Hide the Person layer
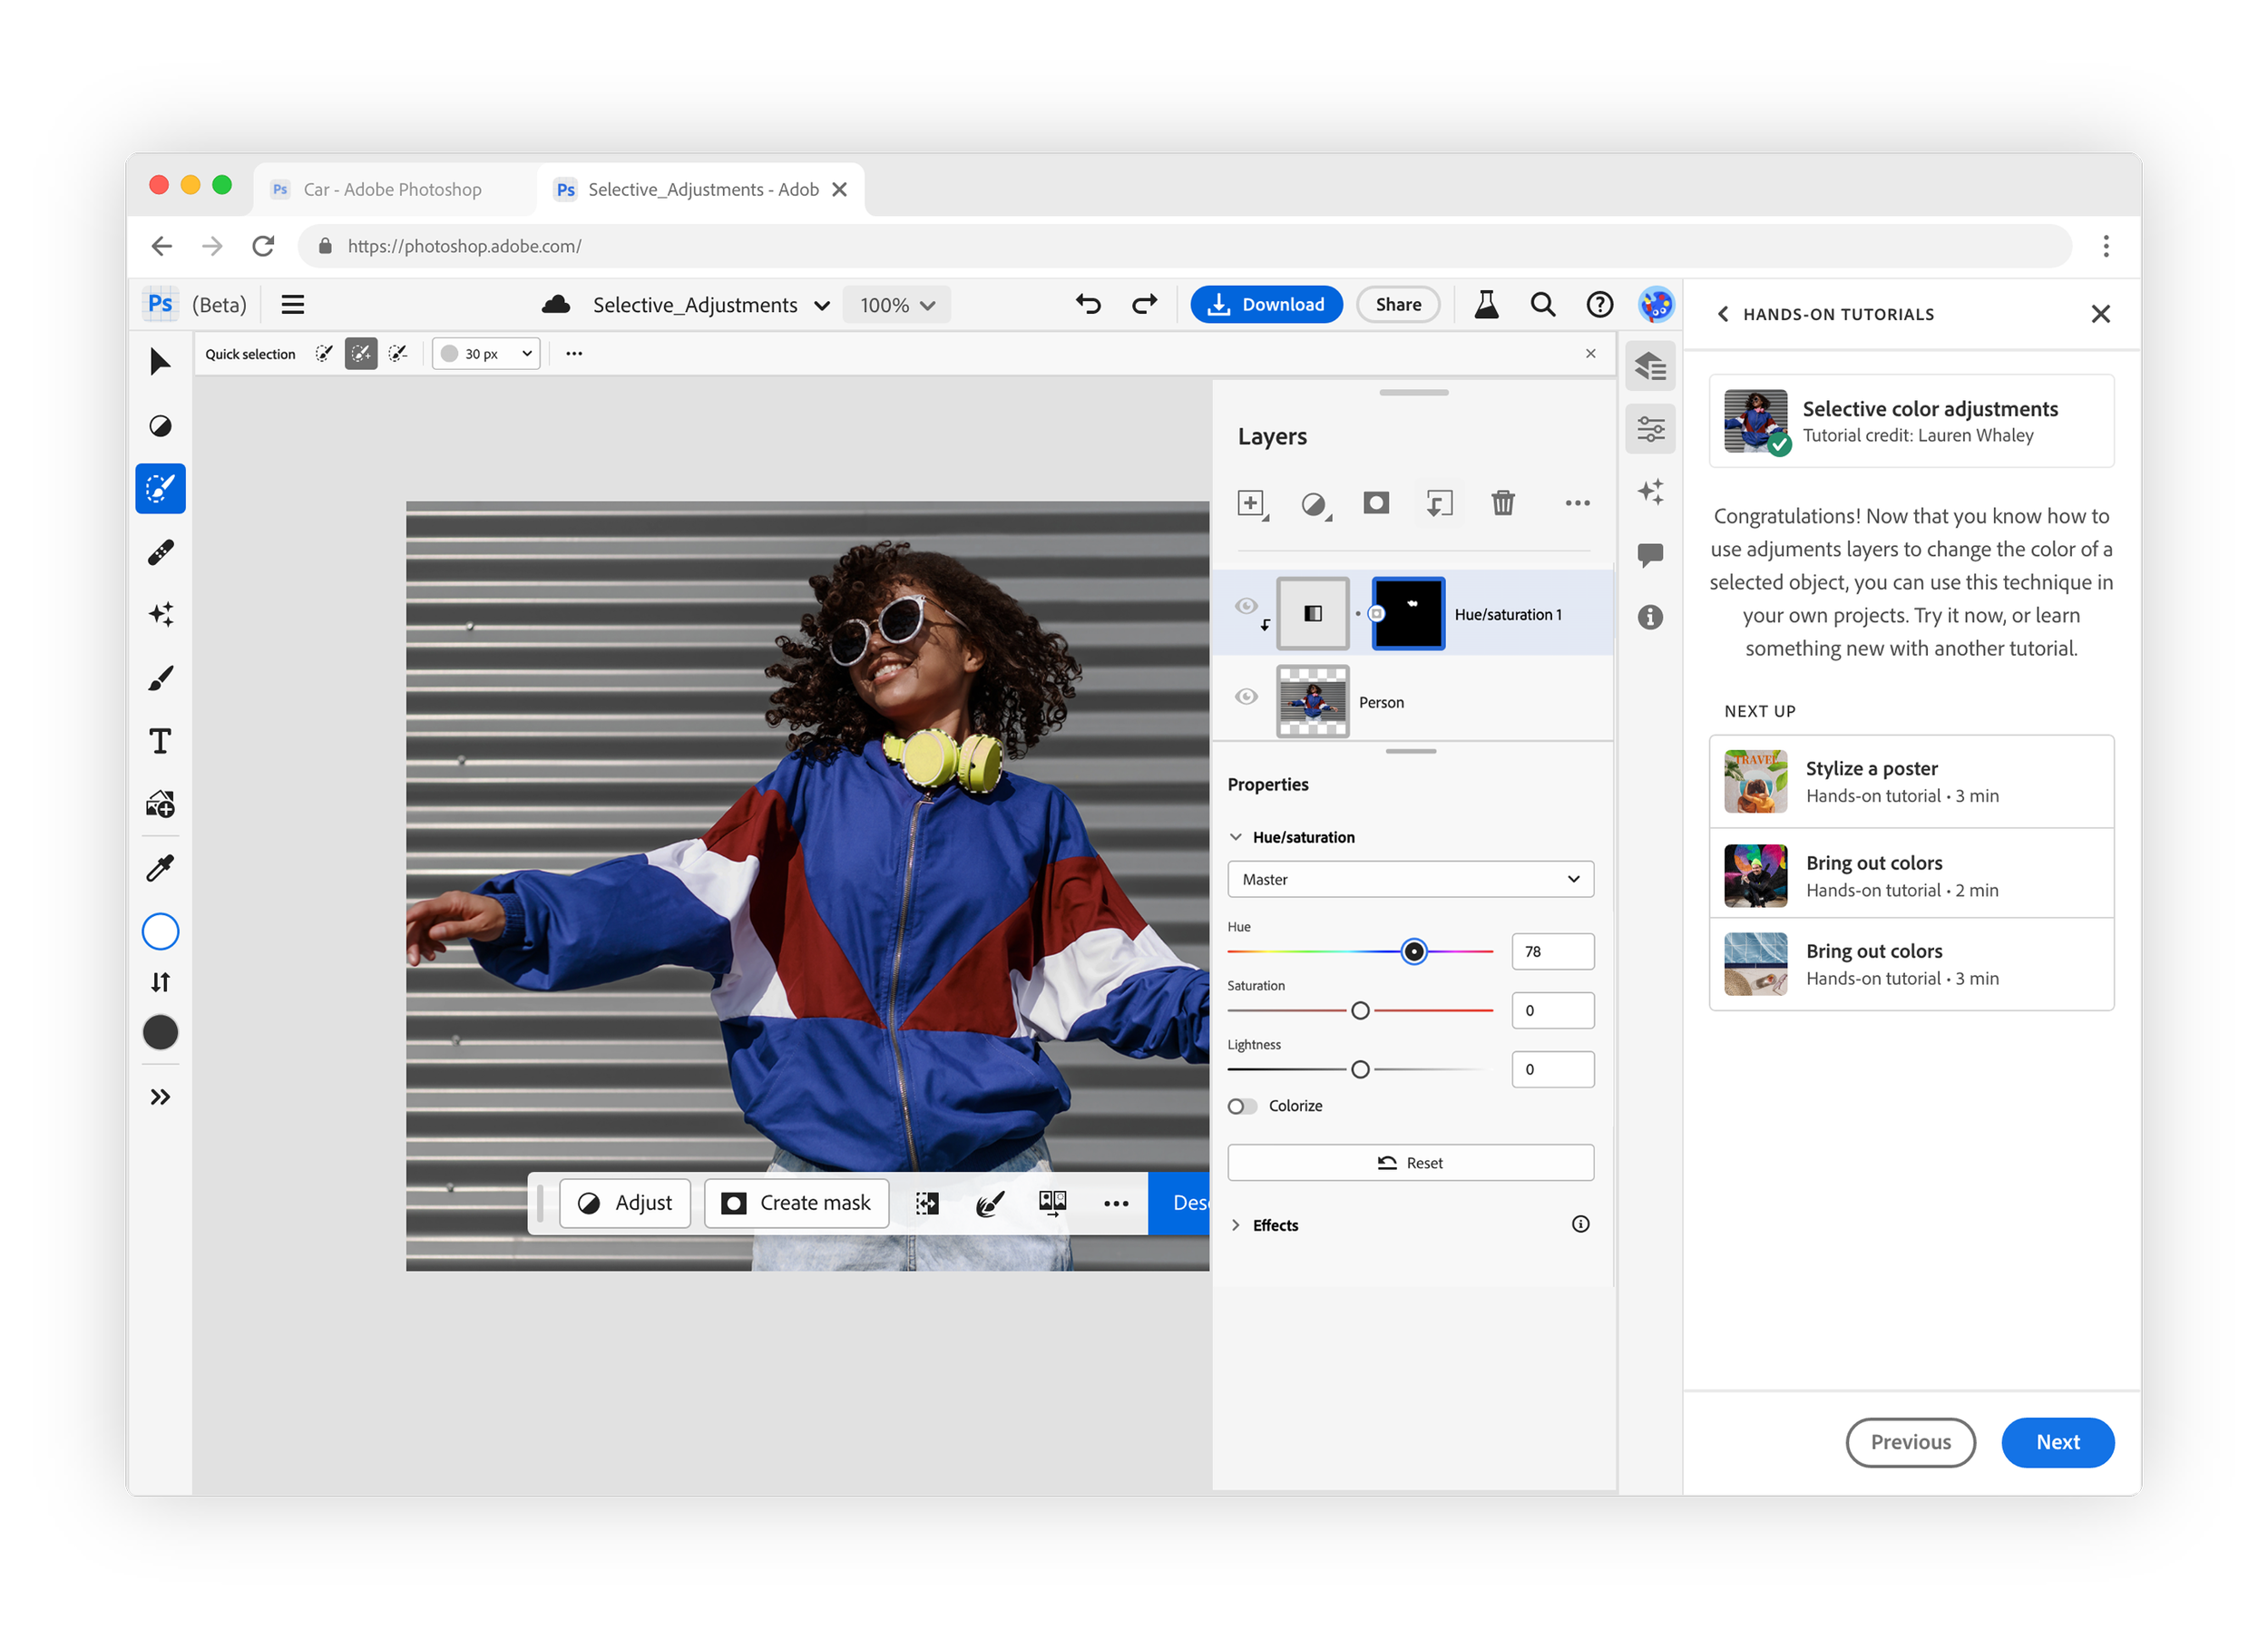 tap(1246, 697)
